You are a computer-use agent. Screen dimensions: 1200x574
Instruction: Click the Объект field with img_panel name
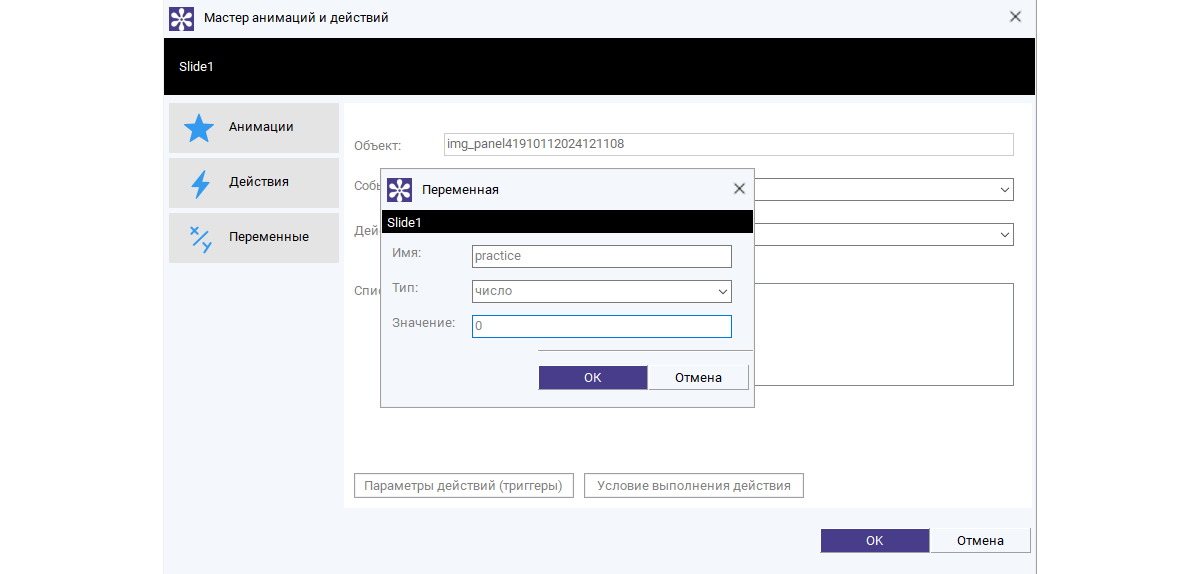[x=728, y=144]
